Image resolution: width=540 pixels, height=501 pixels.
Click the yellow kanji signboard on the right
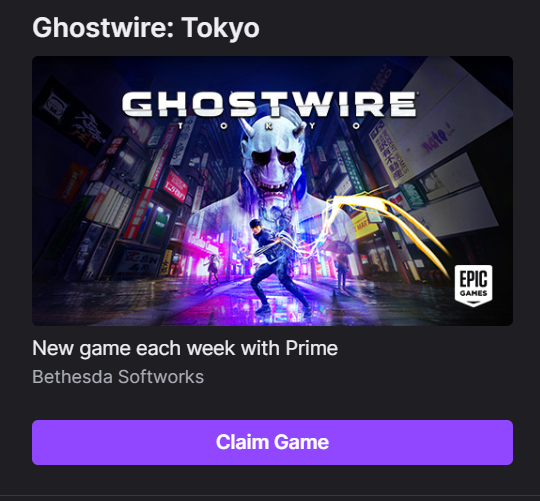click(x=389, y=153)
